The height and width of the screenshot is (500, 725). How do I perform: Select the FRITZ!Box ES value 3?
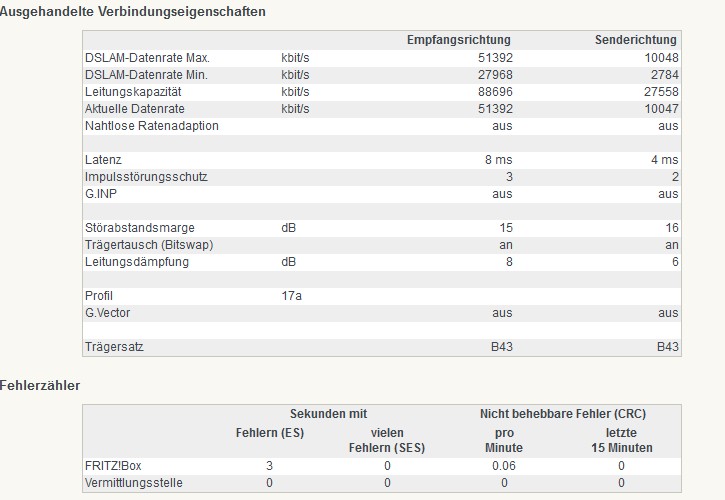click(270, 465)
